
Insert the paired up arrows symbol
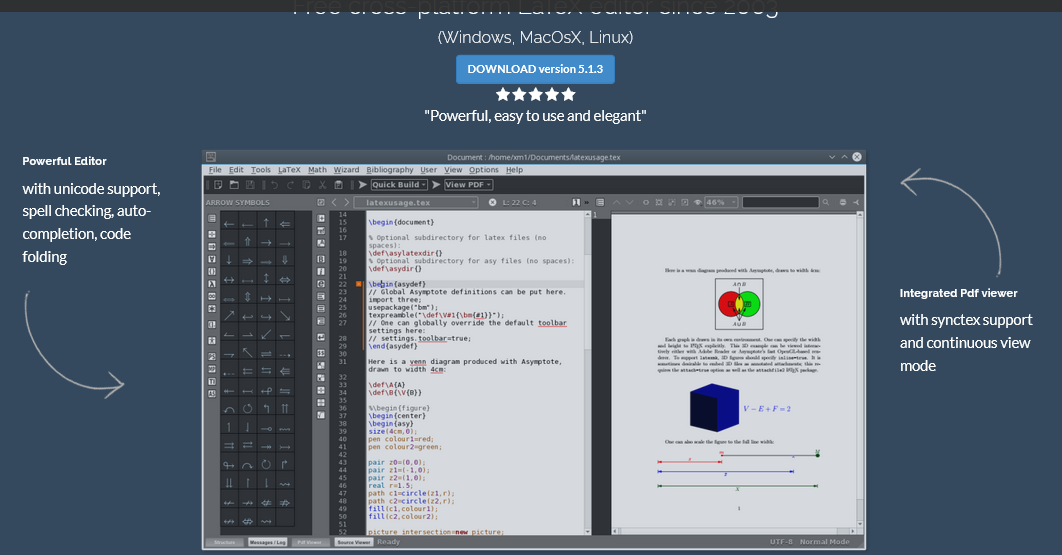point(284,408)
